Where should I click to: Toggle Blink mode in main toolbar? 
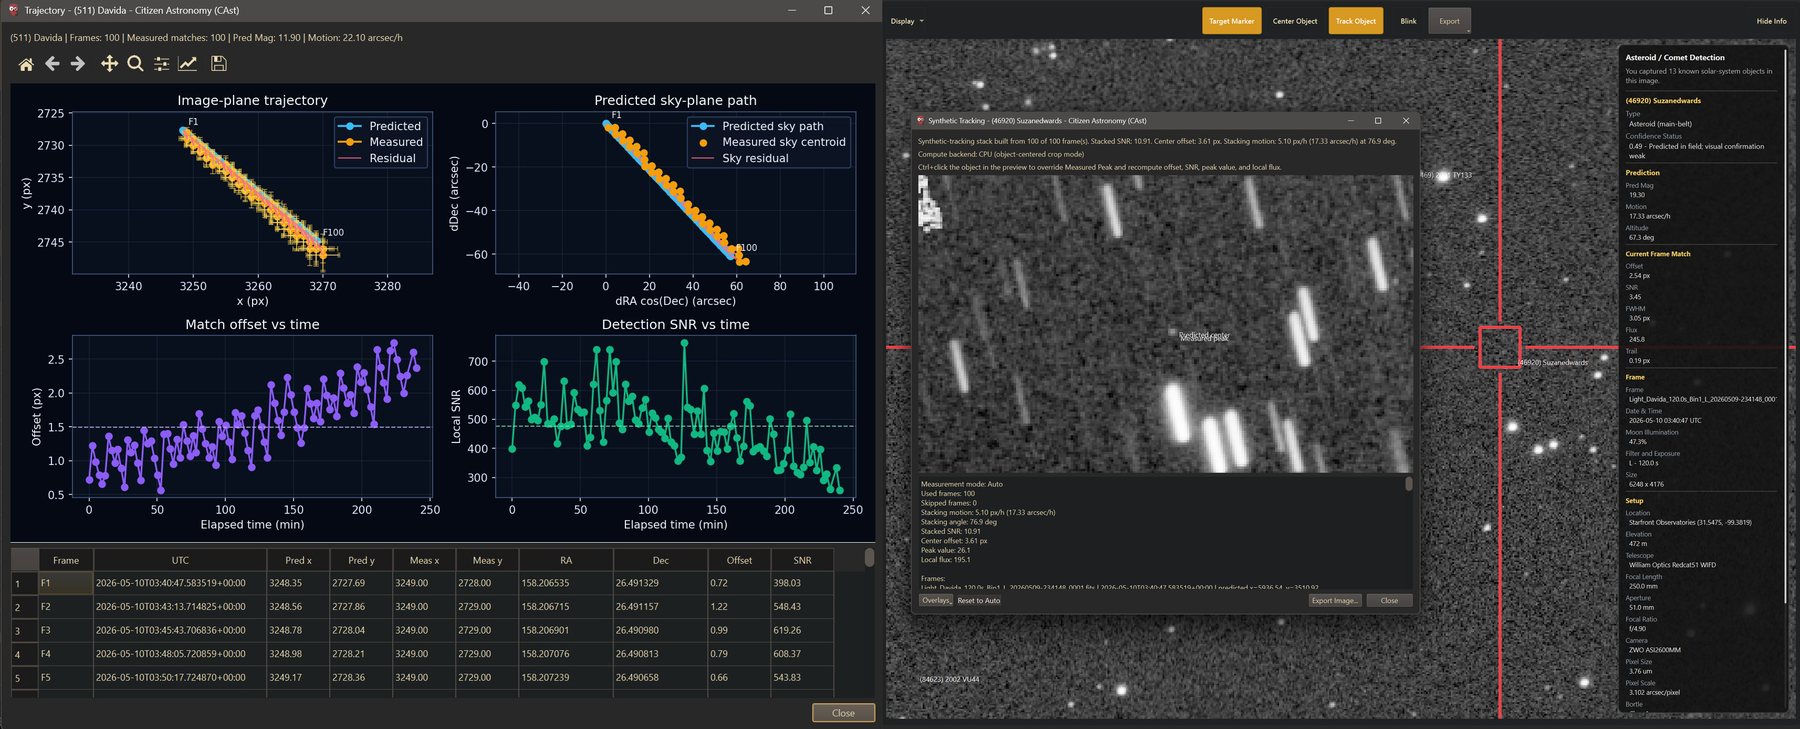tap(1408, 21)
